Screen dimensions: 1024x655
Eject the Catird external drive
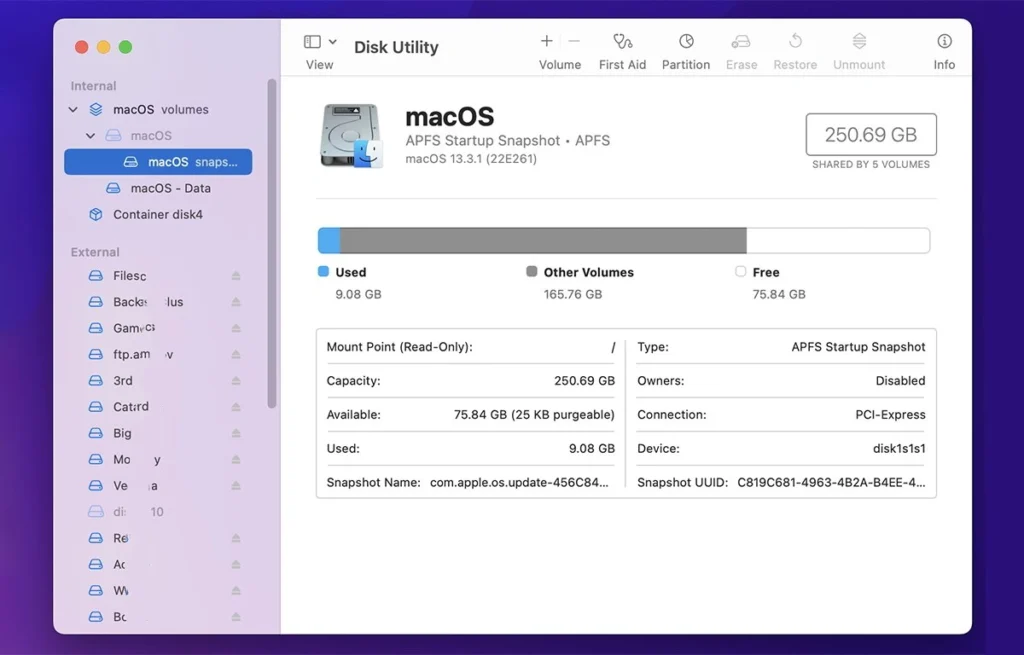234,406
